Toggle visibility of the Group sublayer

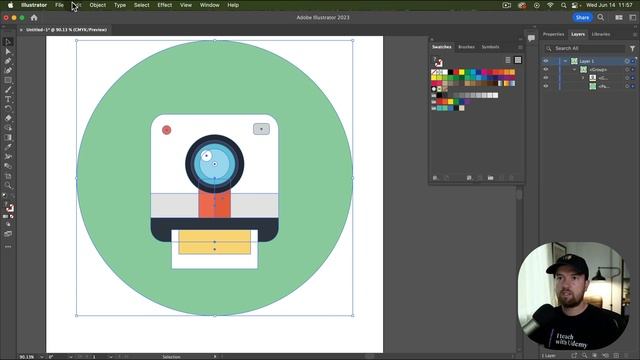pyautogui.click(x=546, y=69)
